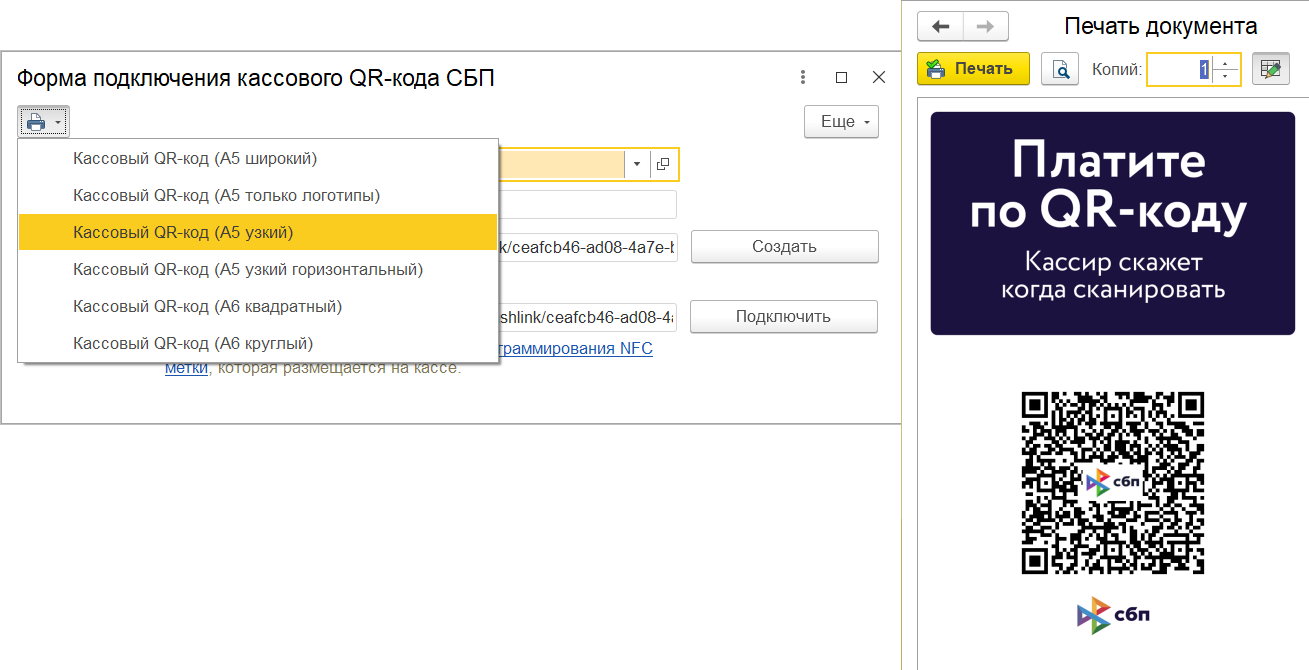Go forward in Печать документа window
The image size is (1309, 670).
[x=986, y=26]
